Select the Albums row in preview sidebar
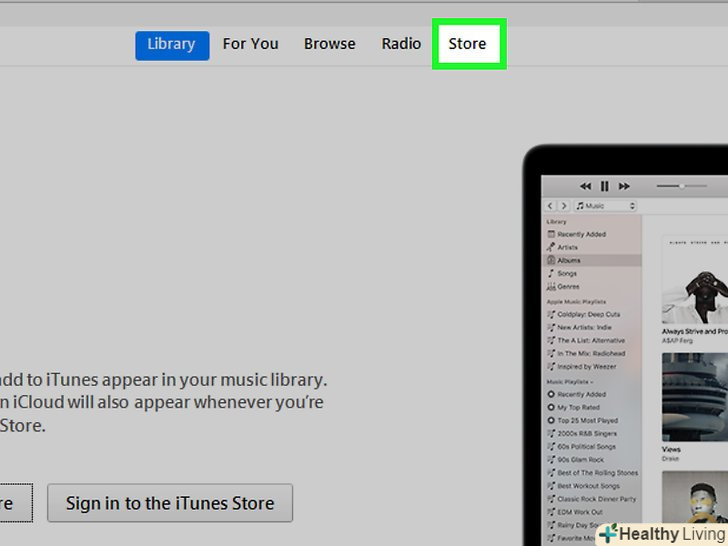The height and width of the screenshot is (546, 728). point(592,260)
